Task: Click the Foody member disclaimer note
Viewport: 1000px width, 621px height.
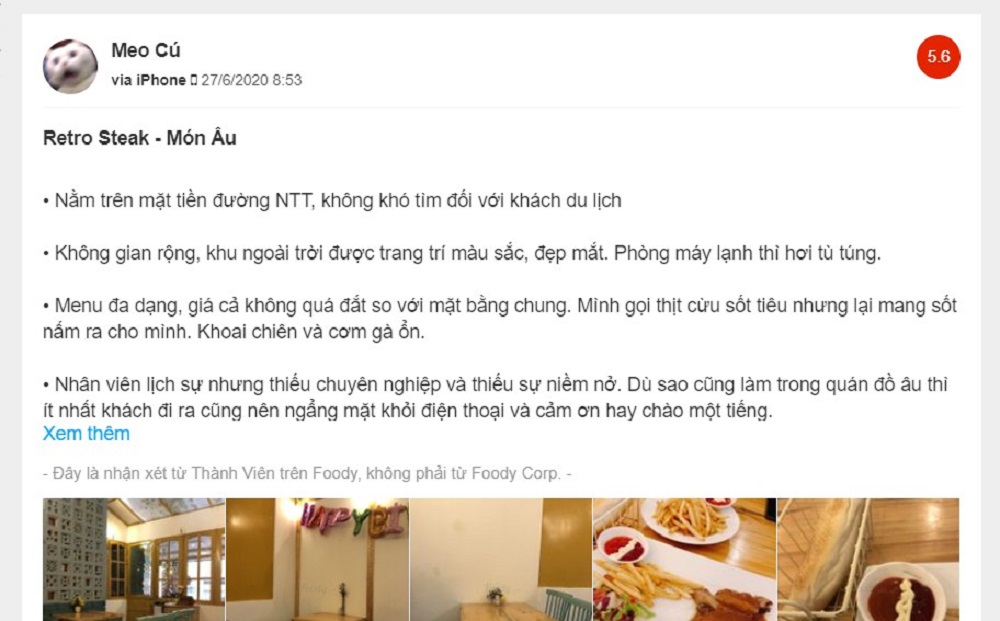Action: pyautogui.click(x=307, y=474)
